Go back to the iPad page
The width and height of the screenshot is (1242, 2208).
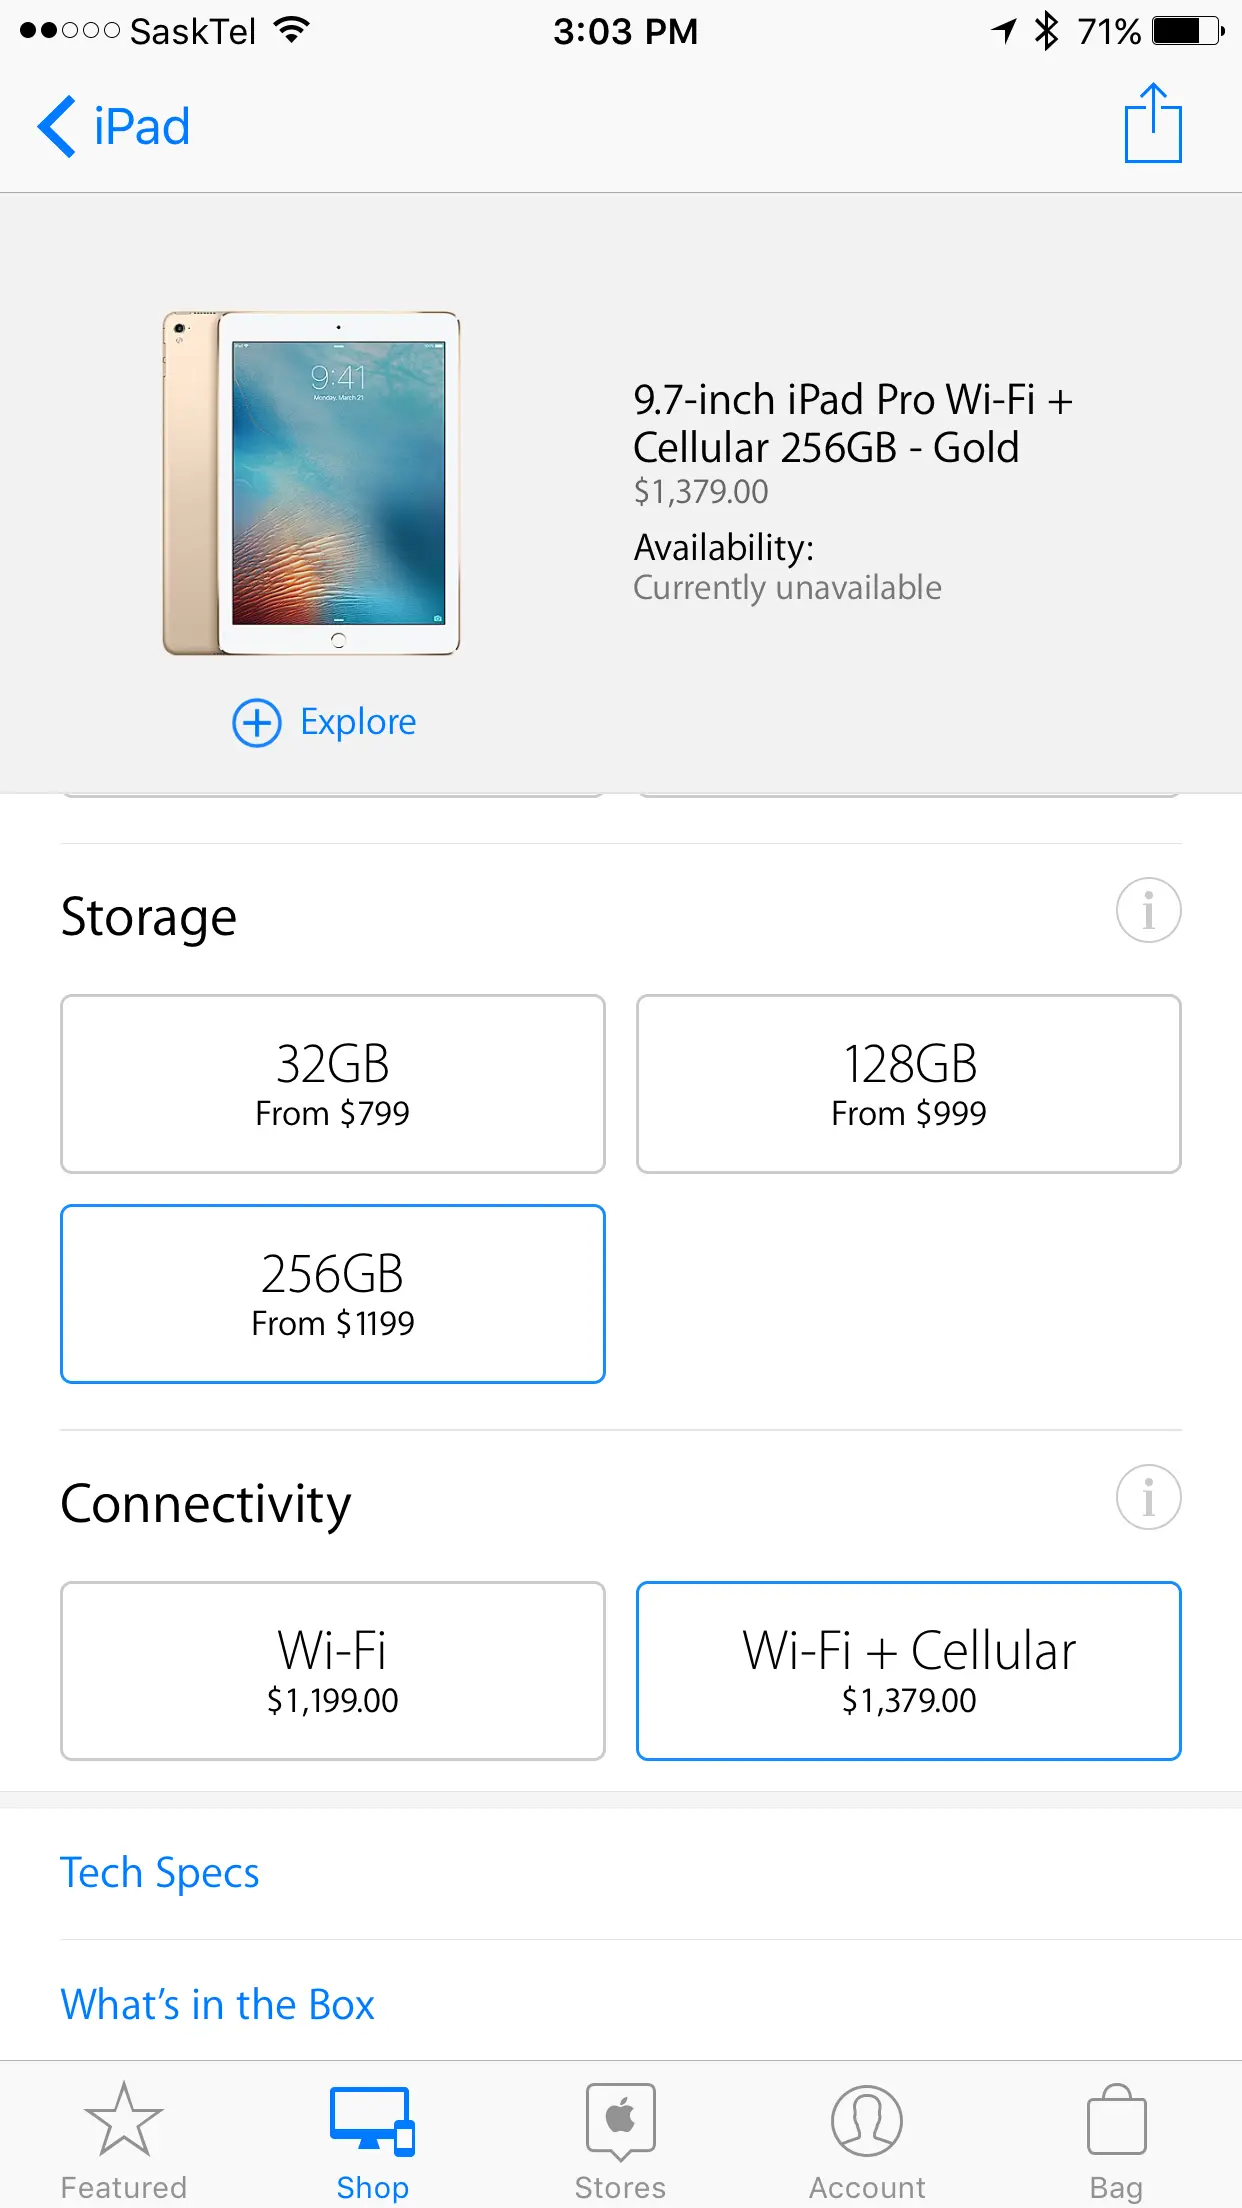click(114, 127)
